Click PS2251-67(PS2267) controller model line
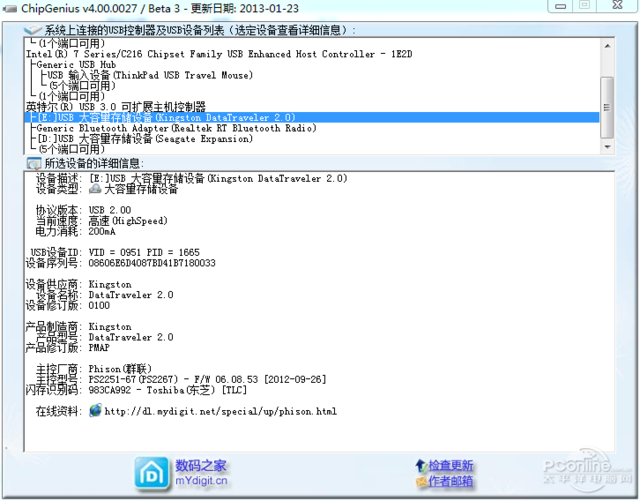This screenshot has width=640, height=501. point(207,379)
